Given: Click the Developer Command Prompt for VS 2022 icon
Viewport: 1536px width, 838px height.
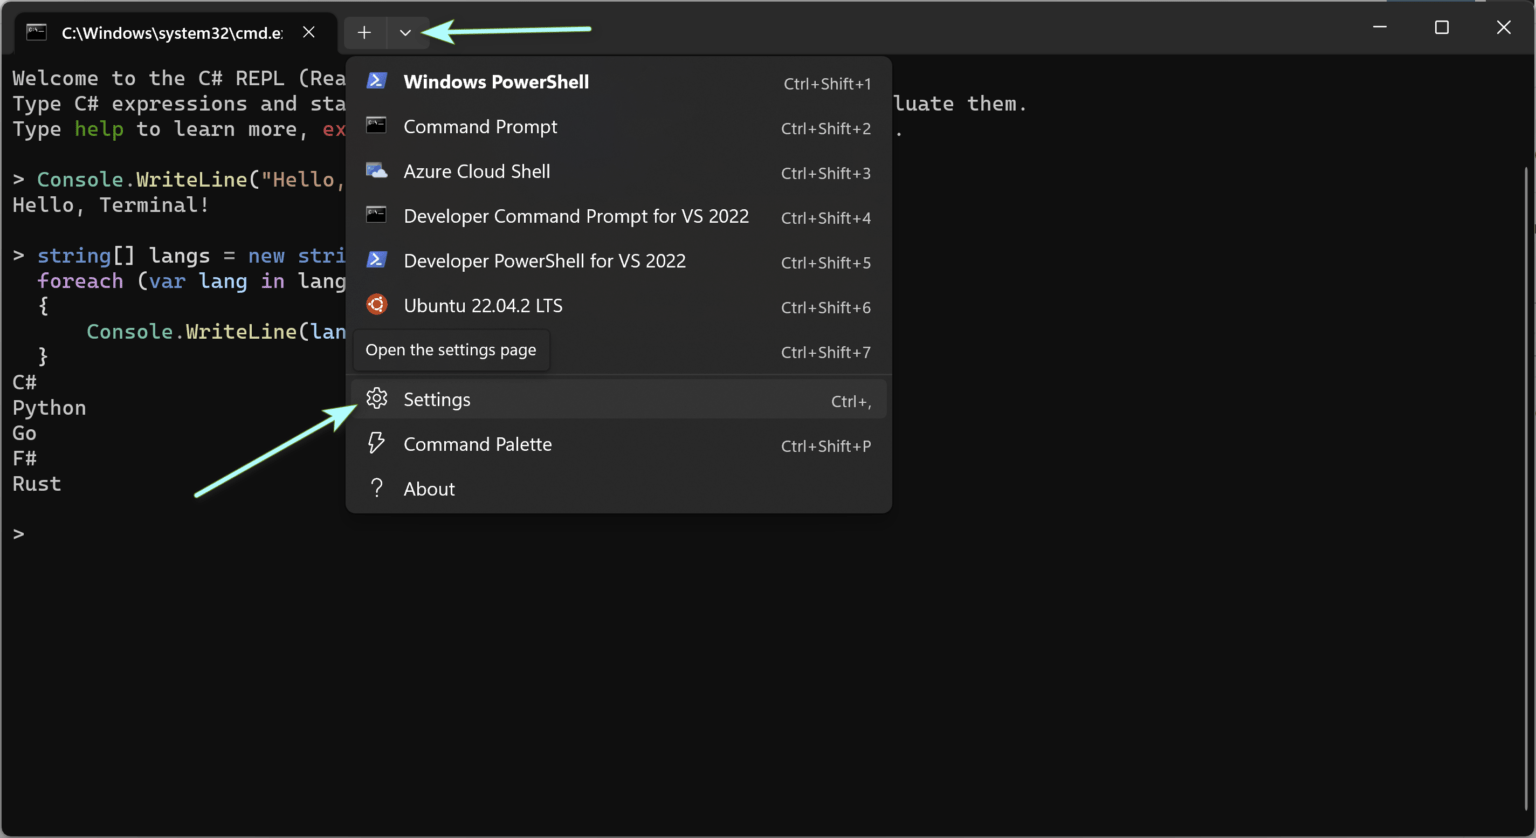Looking at the screenshot, I should [376, 216].
